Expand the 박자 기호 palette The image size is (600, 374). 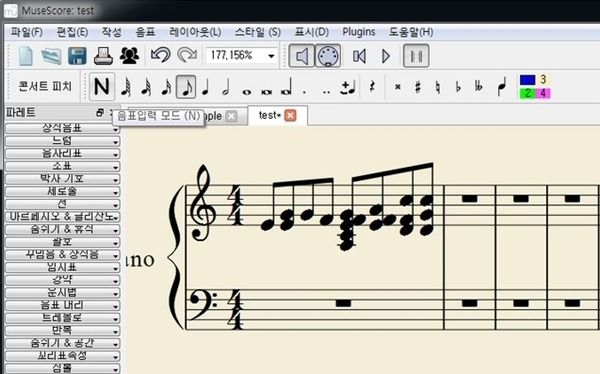pyautogui.click(x=62, y=179)
